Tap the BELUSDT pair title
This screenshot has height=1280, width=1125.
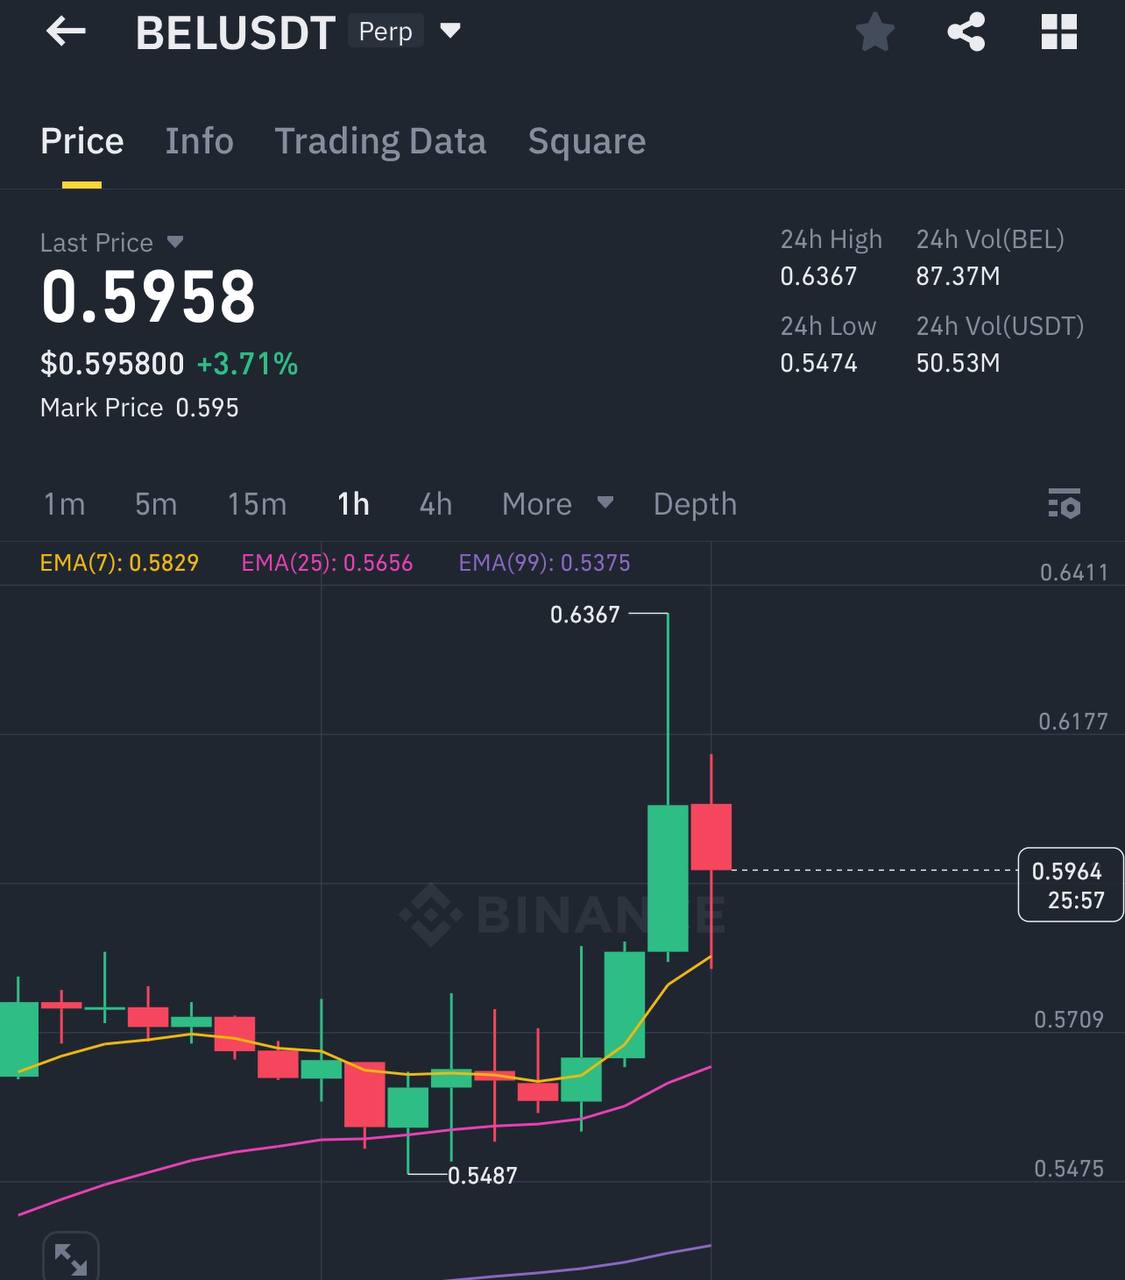point(235,33)
